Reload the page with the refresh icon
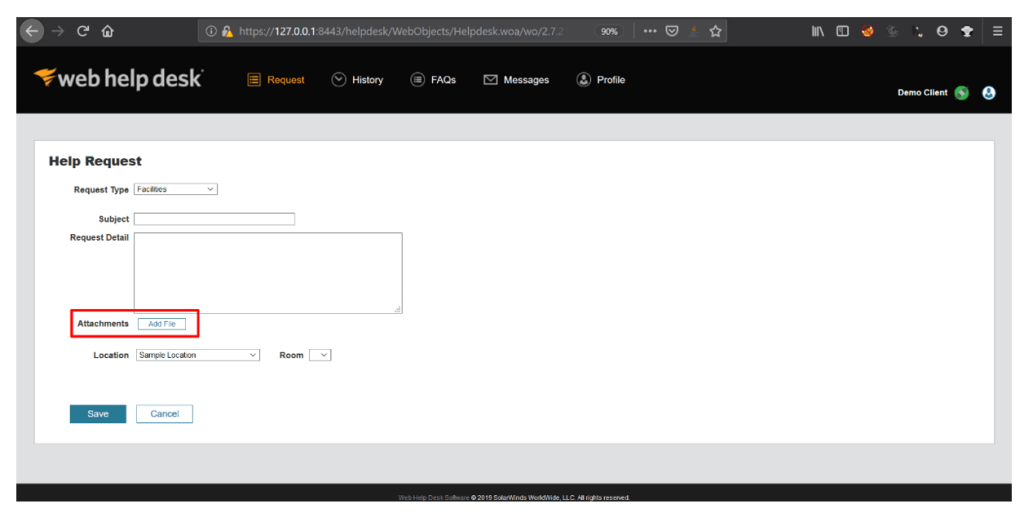The width and height of the screenshot is (1024, 517). coord(82,31)
